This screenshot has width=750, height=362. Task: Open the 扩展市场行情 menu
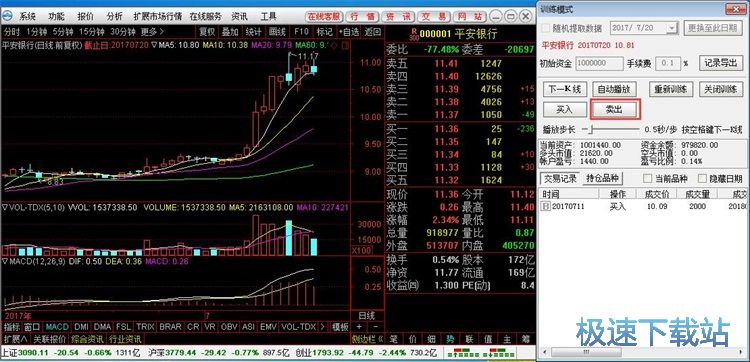pos(158,16)
